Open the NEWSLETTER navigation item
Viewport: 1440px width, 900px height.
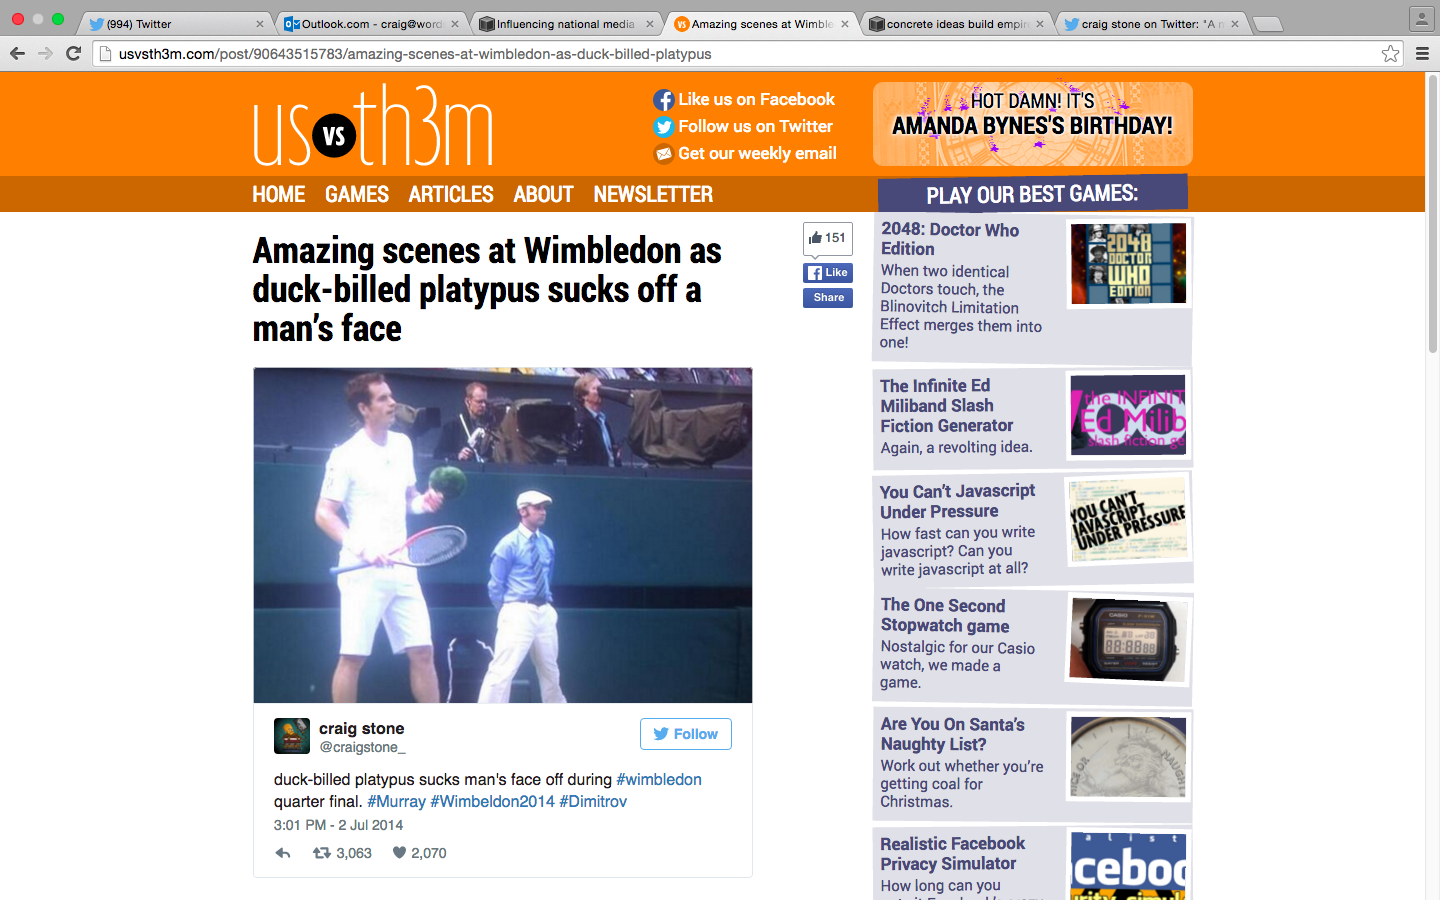653,194
